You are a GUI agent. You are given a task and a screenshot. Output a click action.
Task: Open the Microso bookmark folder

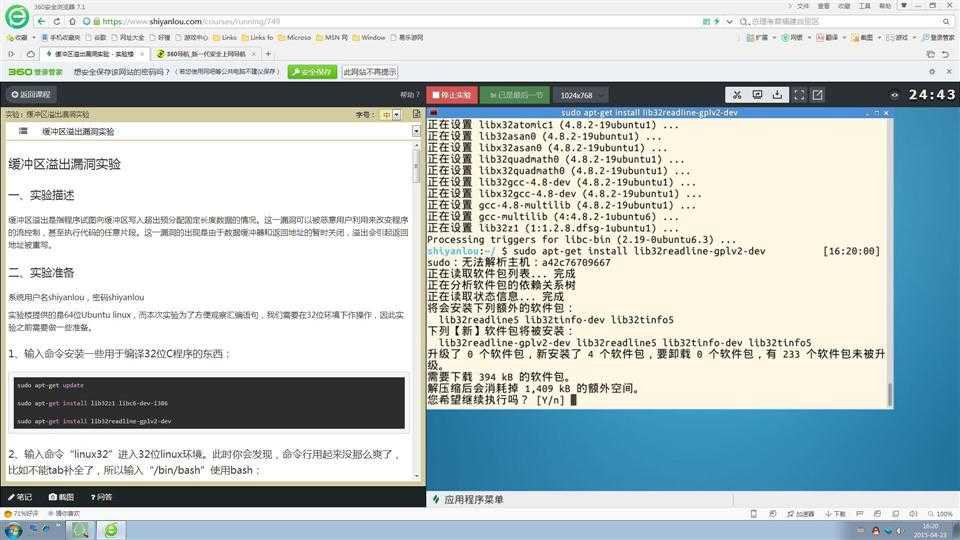click(x=294, y=37)
